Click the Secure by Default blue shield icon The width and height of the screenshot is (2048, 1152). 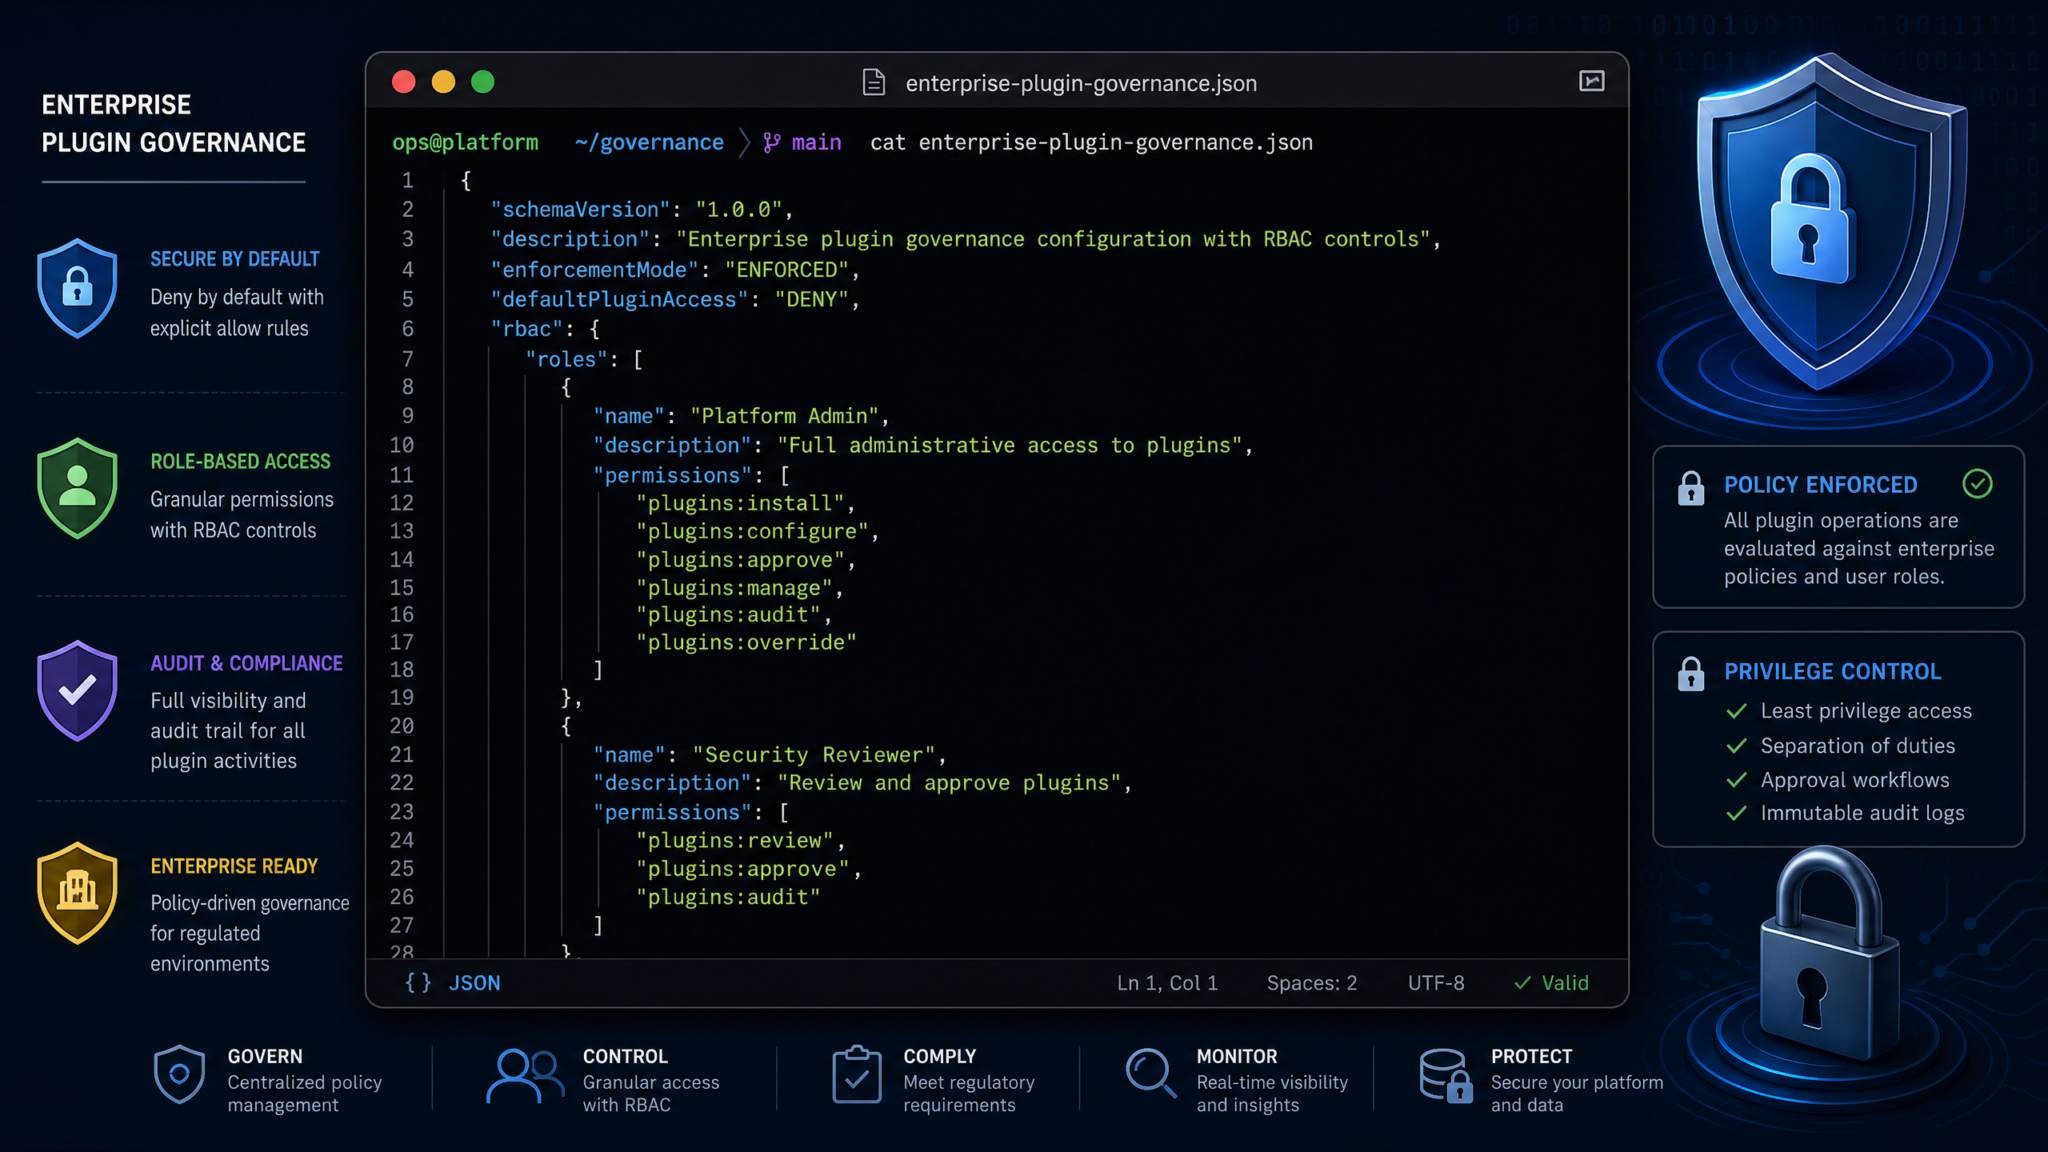pos(77,288)
